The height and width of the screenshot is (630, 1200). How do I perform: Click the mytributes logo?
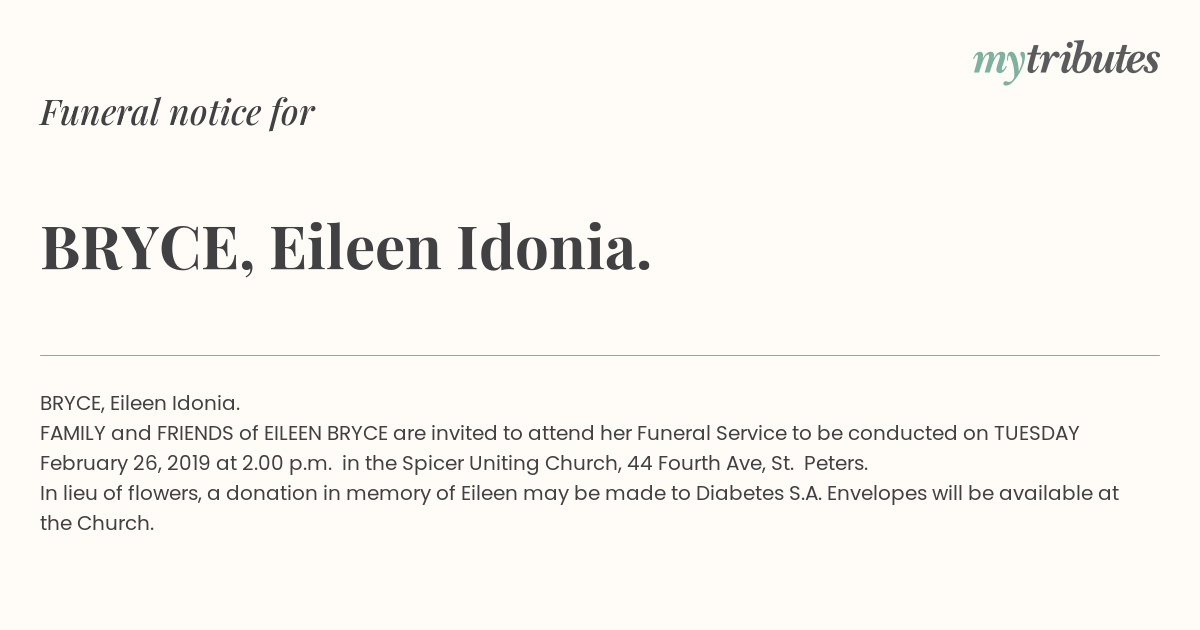click(x=1066, y=61)
